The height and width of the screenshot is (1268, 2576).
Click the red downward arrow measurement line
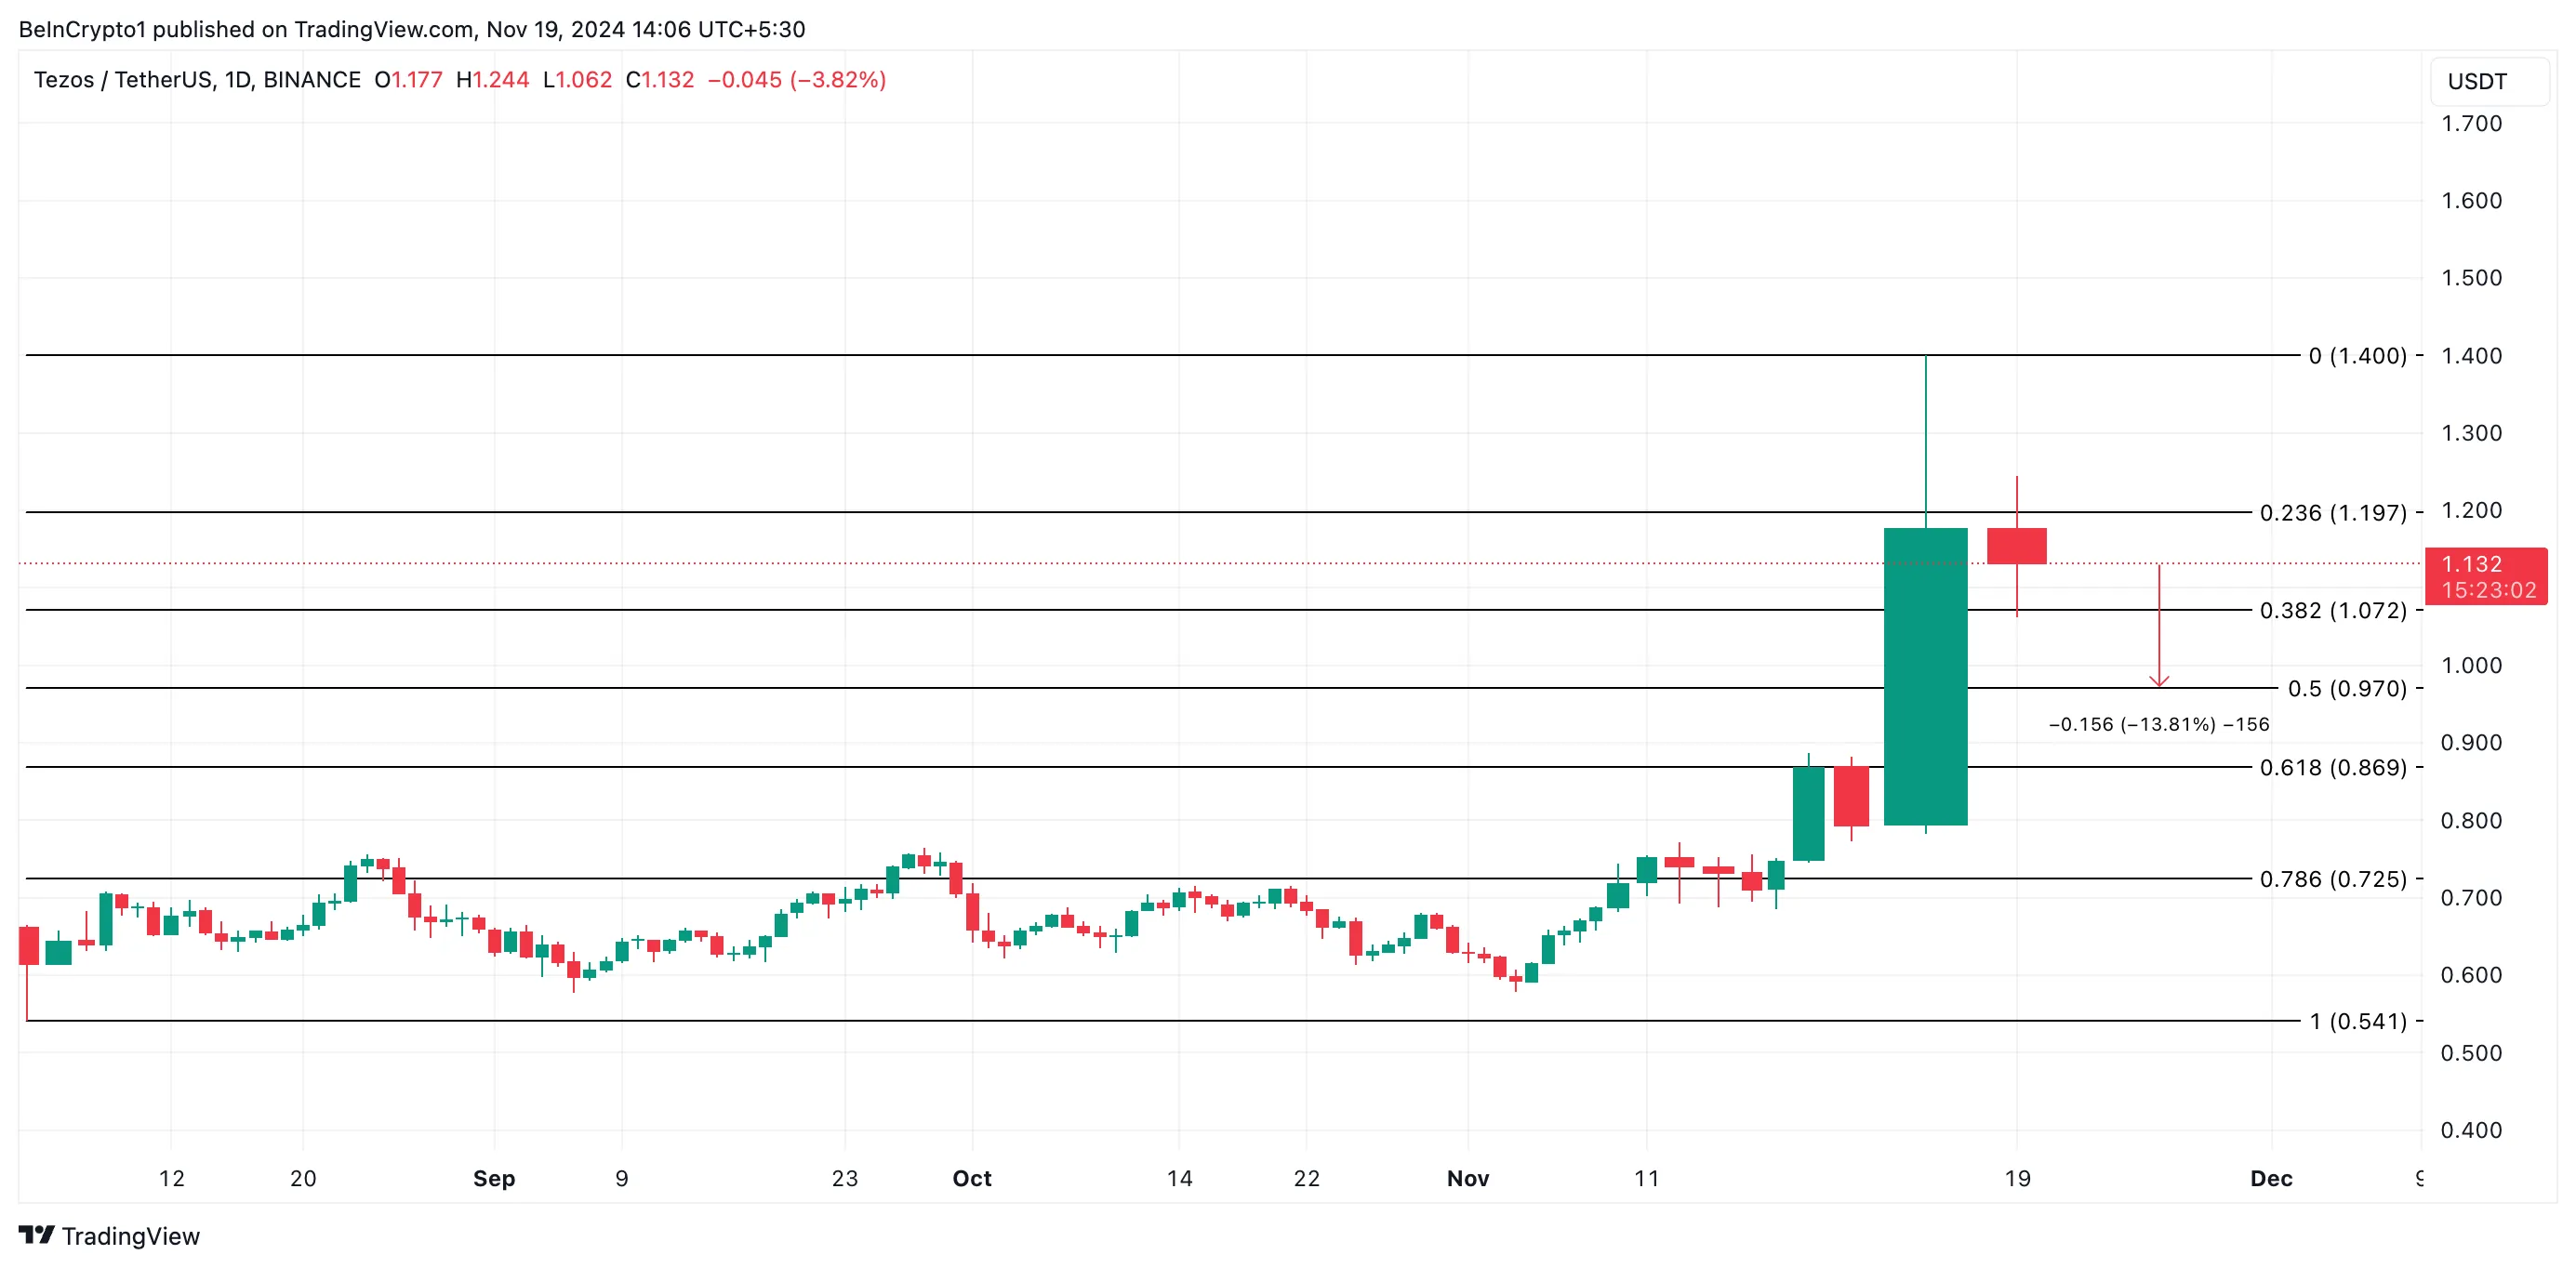click(2159, 626)
